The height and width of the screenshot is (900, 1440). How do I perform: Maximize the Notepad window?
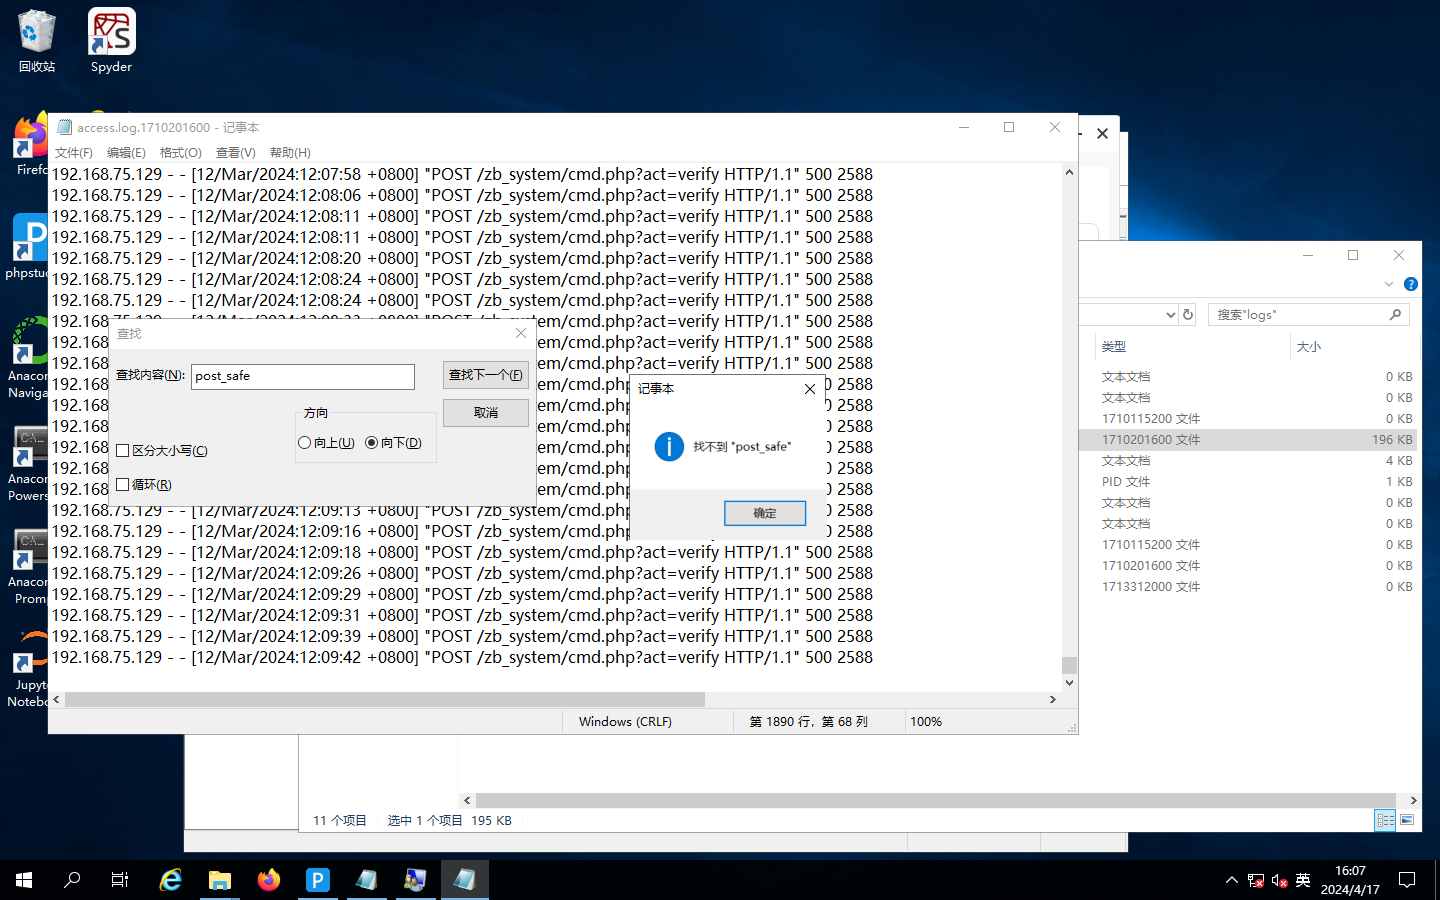coord(1009,127)
